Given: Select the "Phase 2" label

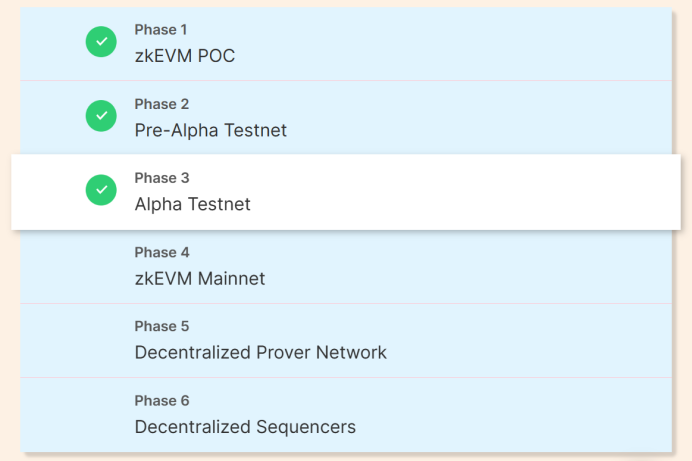Looking at the screenshot, I should tap(162, 104).
